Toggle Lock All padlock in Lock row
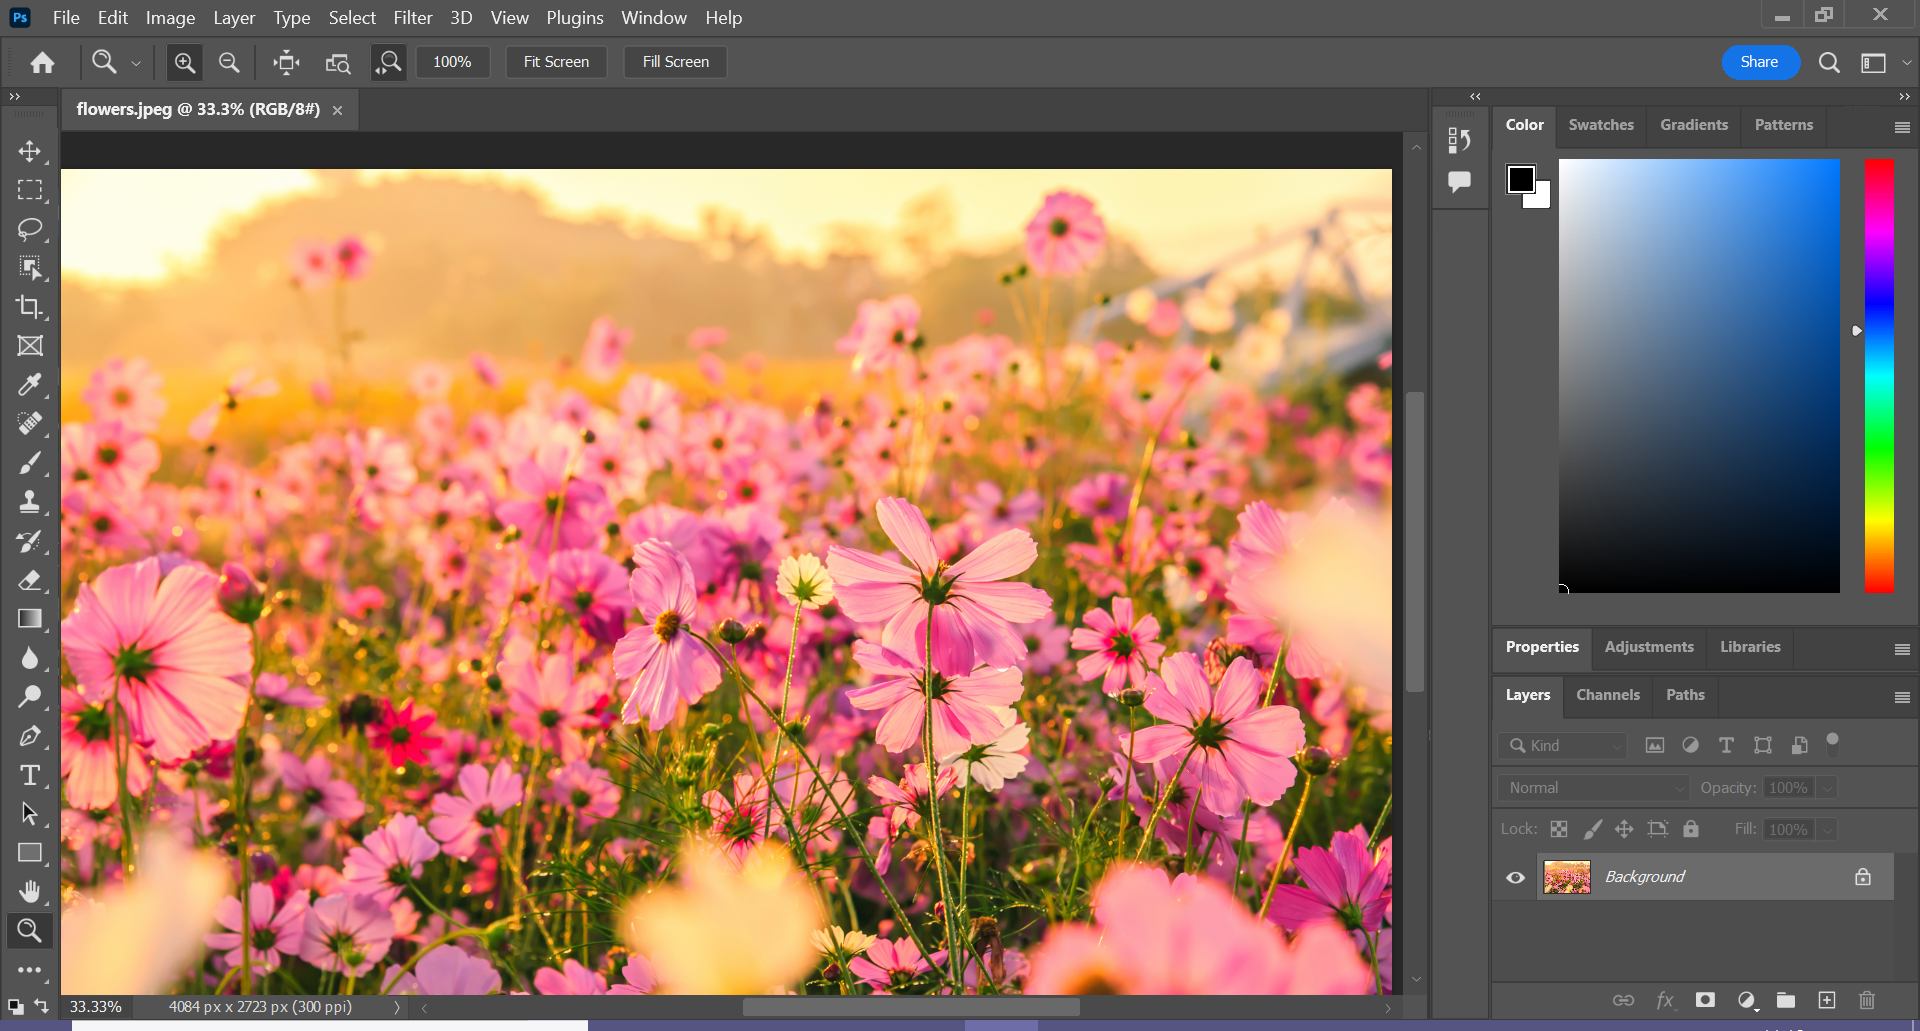 click(x=1691, y=829)
